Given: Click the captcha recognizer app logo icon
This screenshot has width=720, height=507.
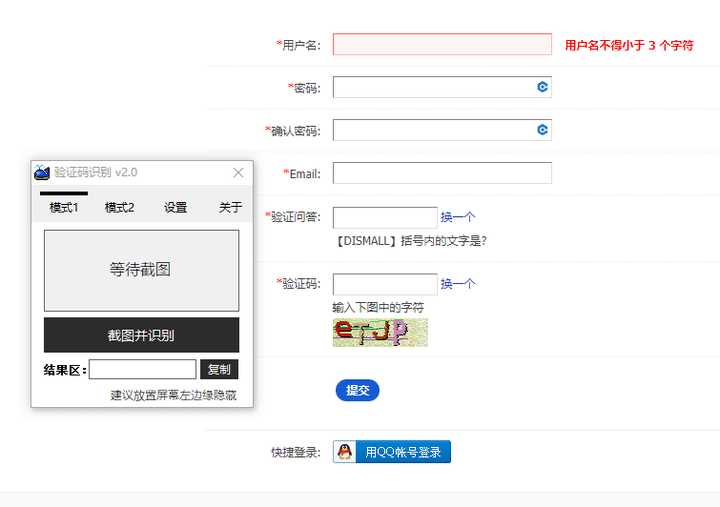Looking at the screenshot, I should point(42,173).
